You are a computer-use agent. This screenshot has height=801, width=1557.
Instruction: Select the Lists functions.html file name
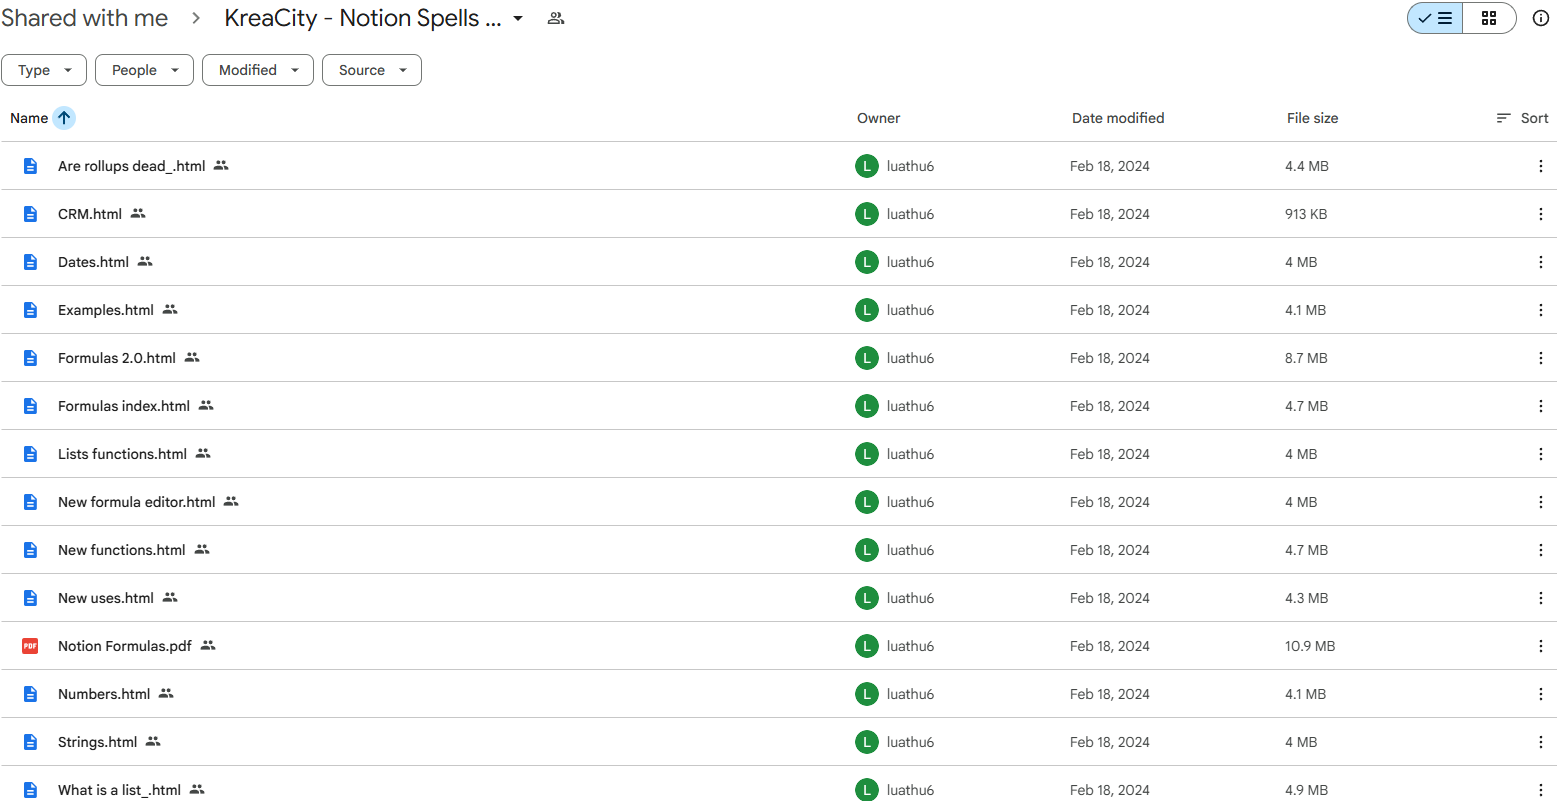point(122,454)
